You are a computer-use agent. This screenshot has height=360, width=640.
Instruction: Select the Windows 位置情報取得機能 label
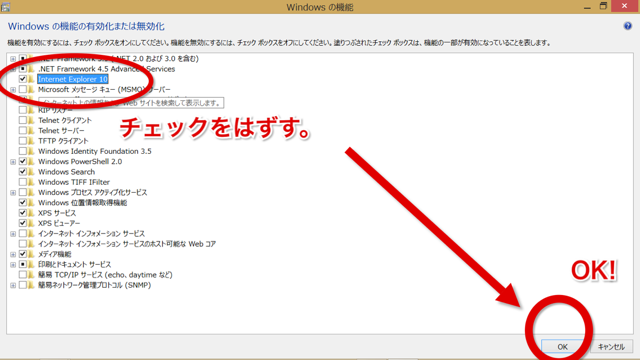[x=82, y=202]
